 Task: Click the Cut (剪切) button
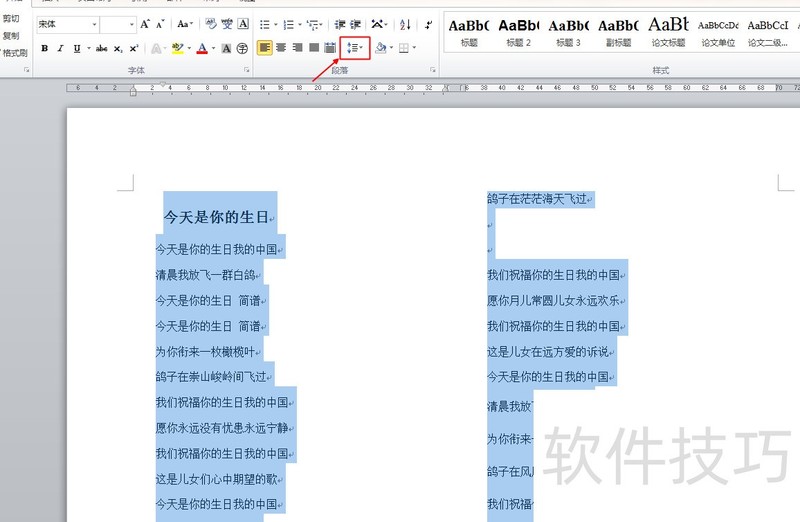[x=11, y=19]
